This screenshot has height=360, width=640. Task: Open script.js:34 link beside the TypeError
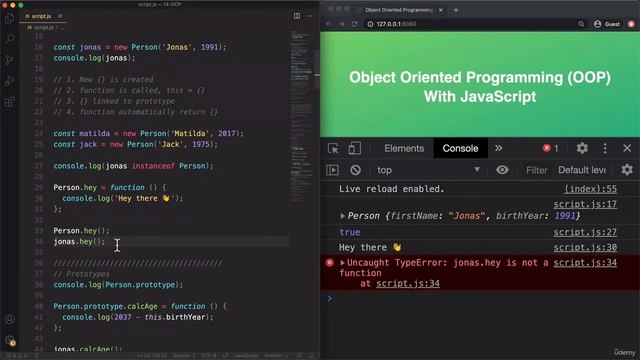(585, 263)
